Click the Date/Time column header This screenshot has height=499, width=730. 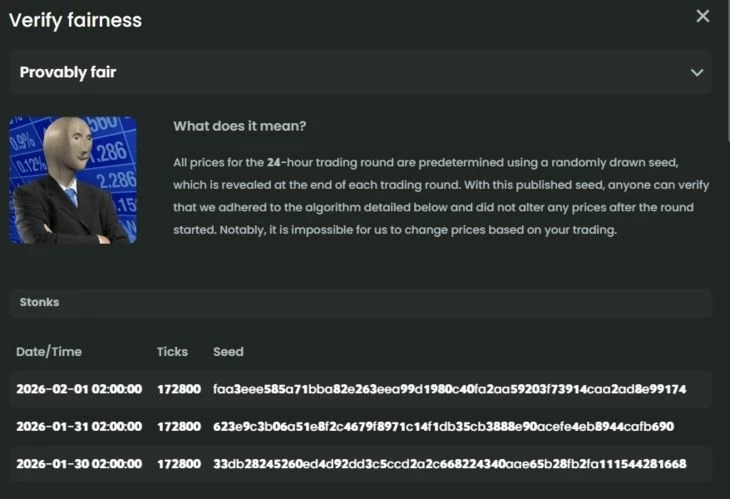tap(49, 352)
